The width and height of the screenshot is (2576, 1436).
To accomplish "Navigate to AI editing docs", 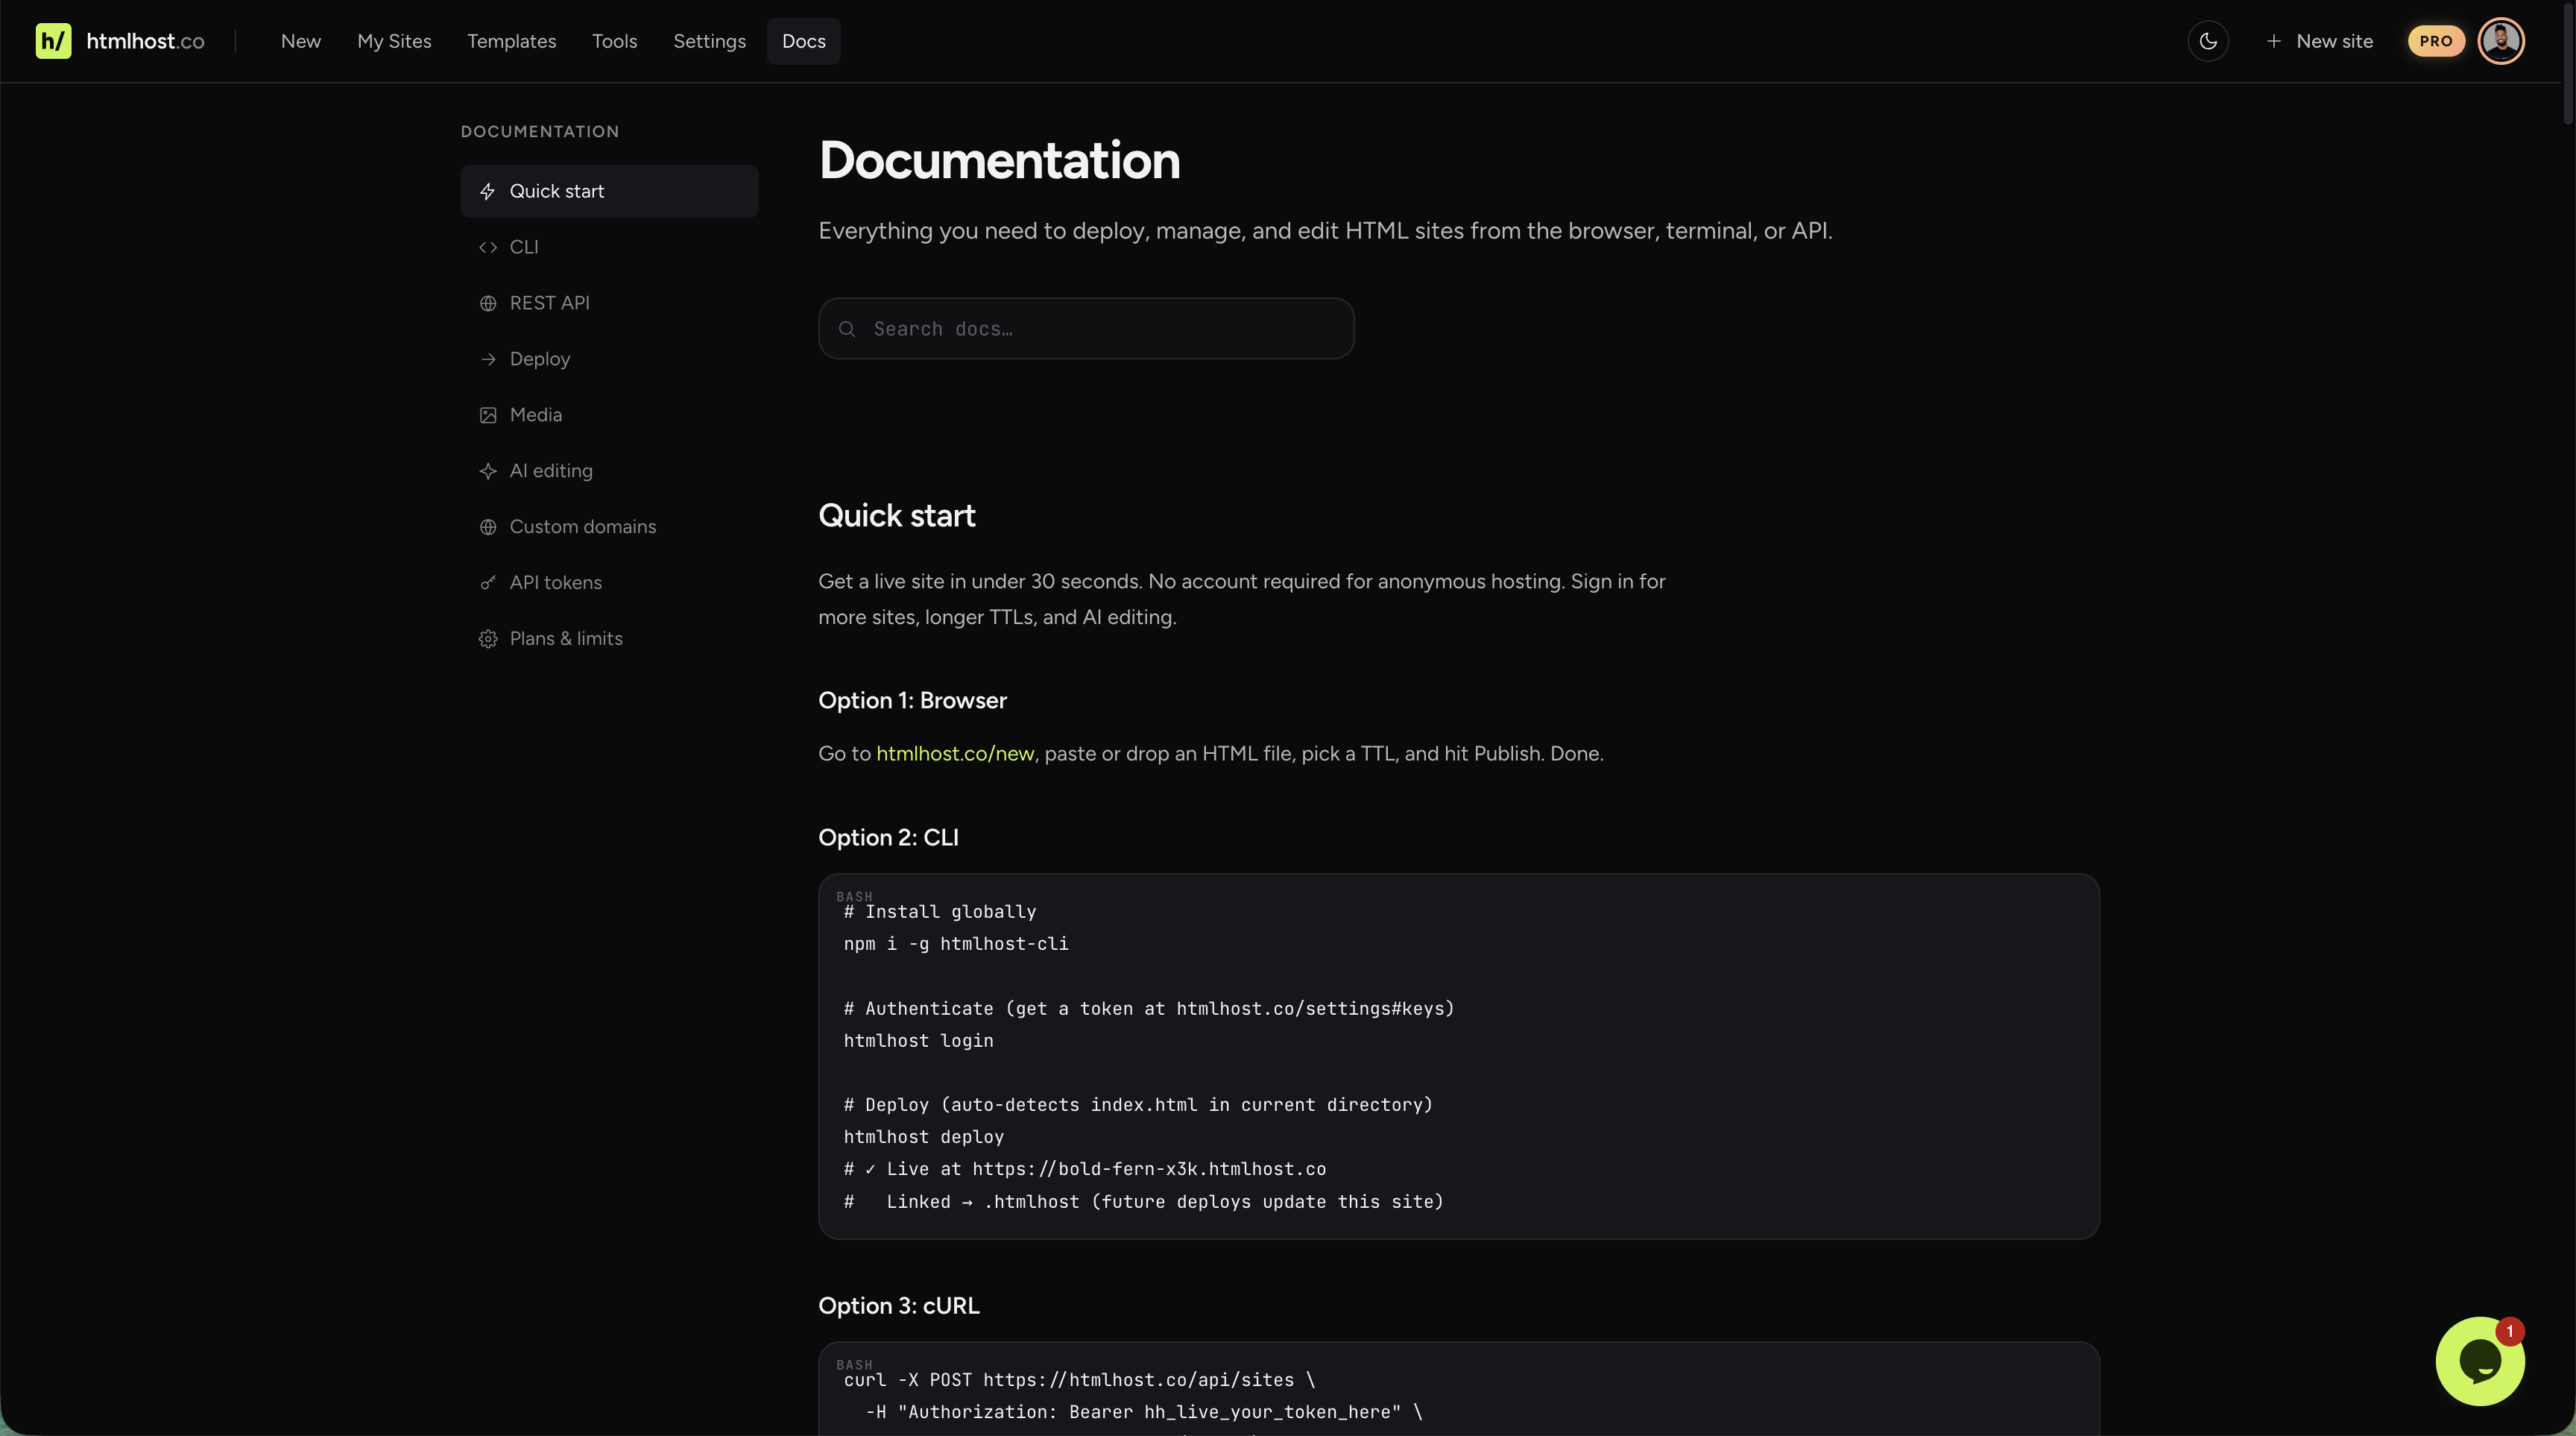I will coord(609,471).
